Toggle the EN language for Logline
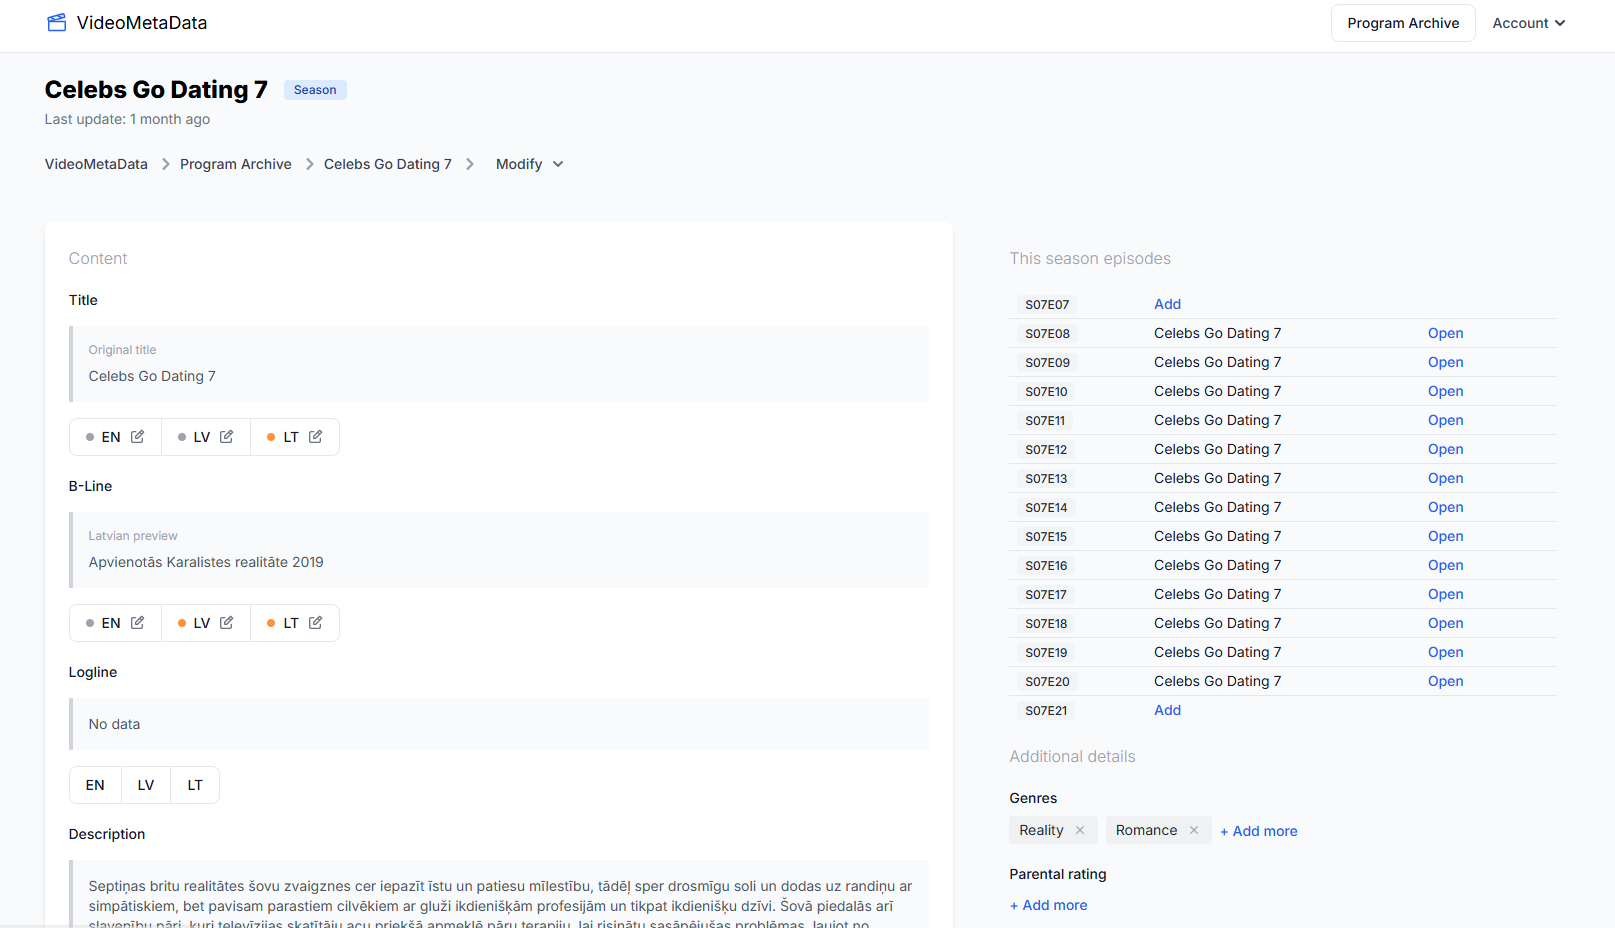Viewport: 1615px width, 928px height. 95,785
